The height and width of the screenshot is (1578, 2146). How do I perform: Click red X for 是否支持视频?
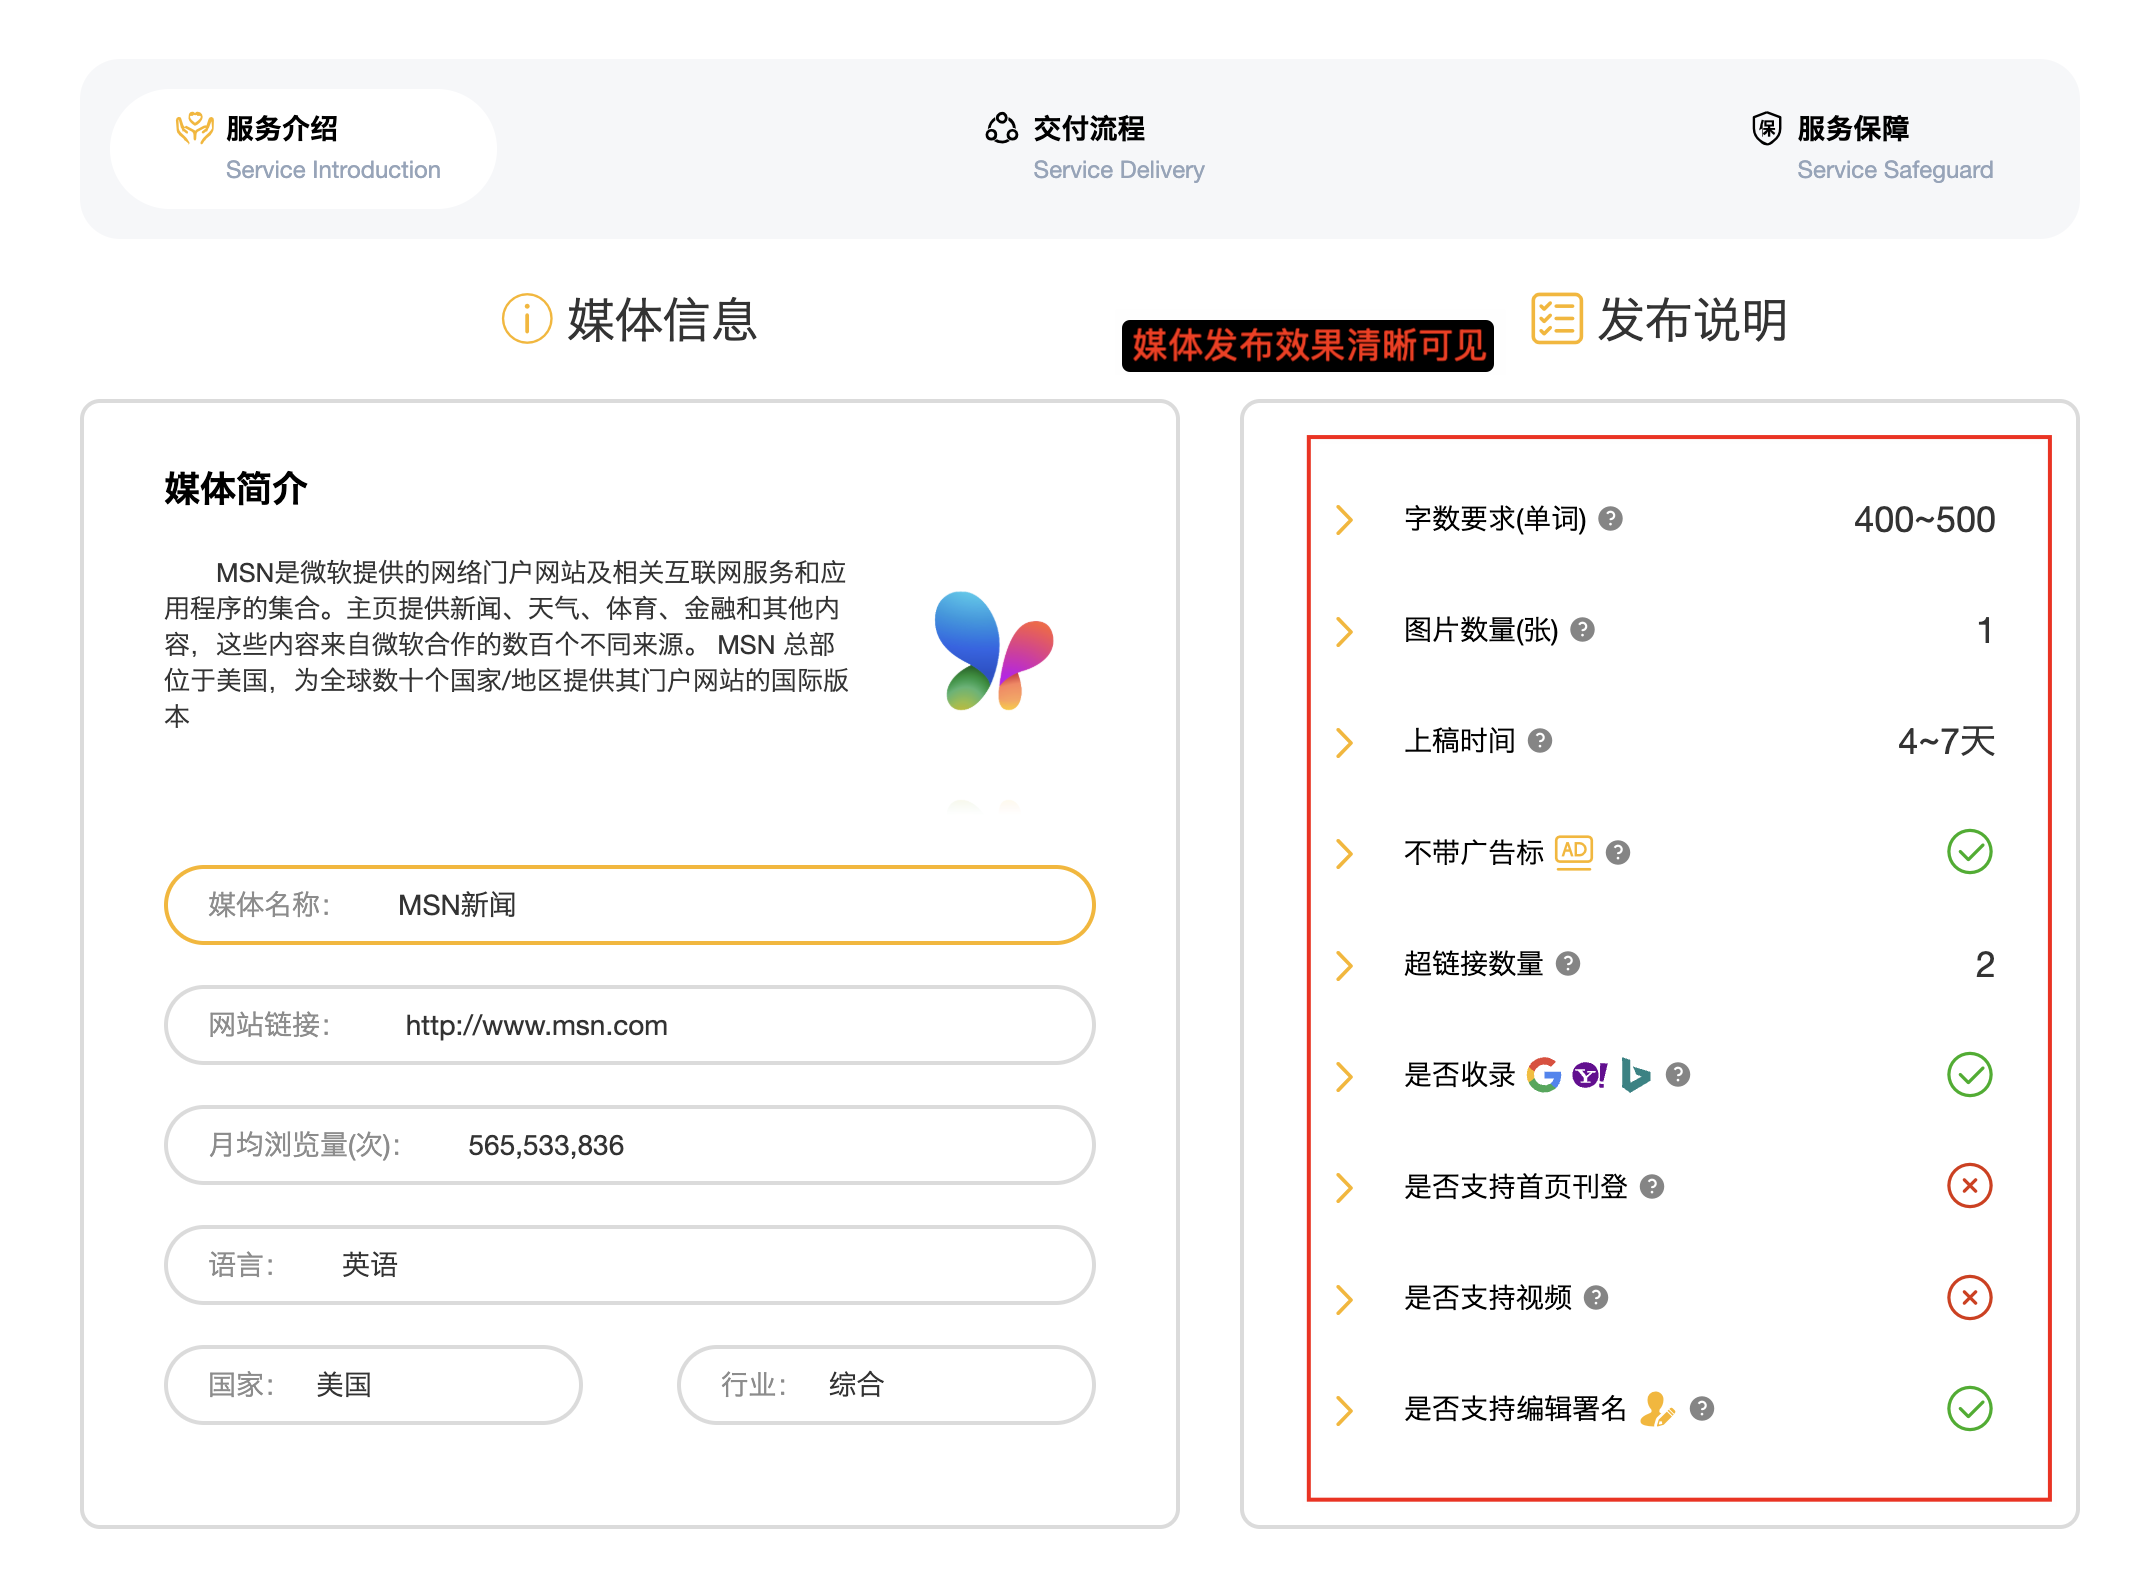(1969, 1298)
